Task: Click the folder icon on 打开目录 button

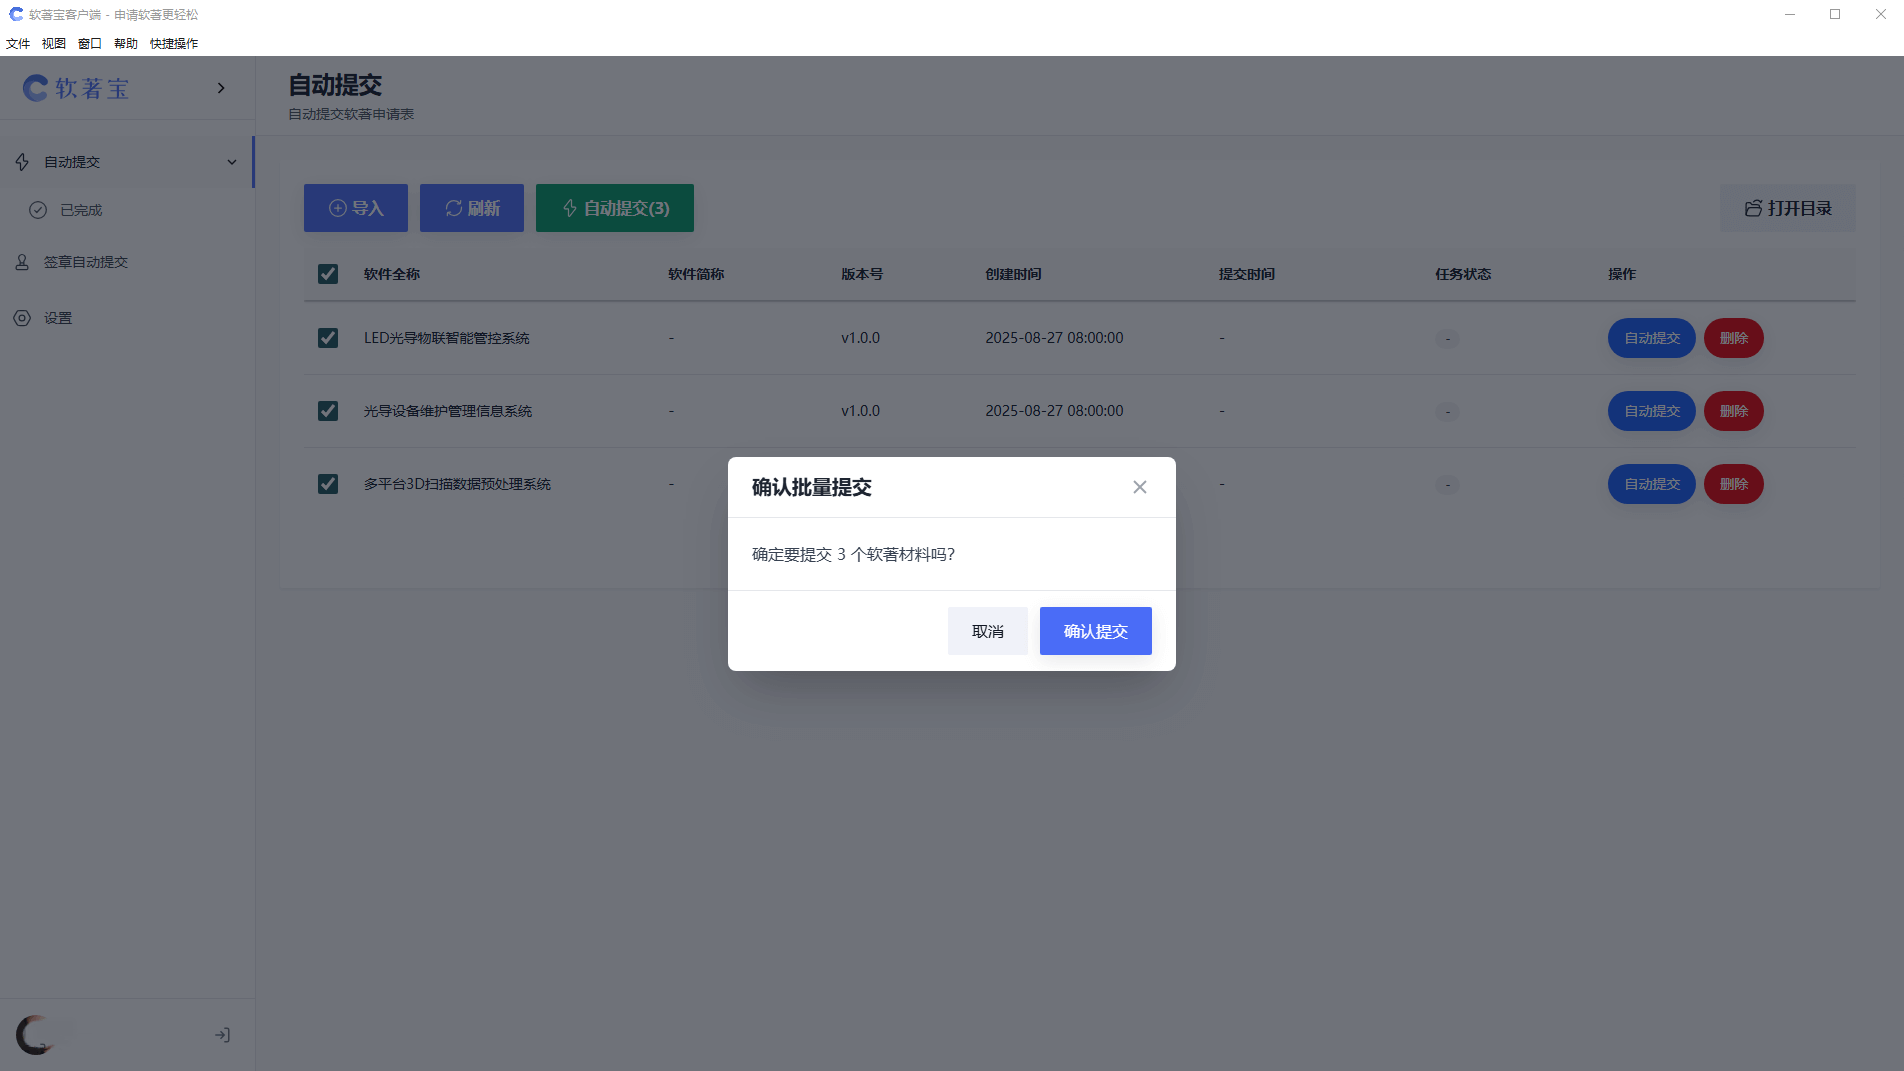Action: tap(1752, 208)
